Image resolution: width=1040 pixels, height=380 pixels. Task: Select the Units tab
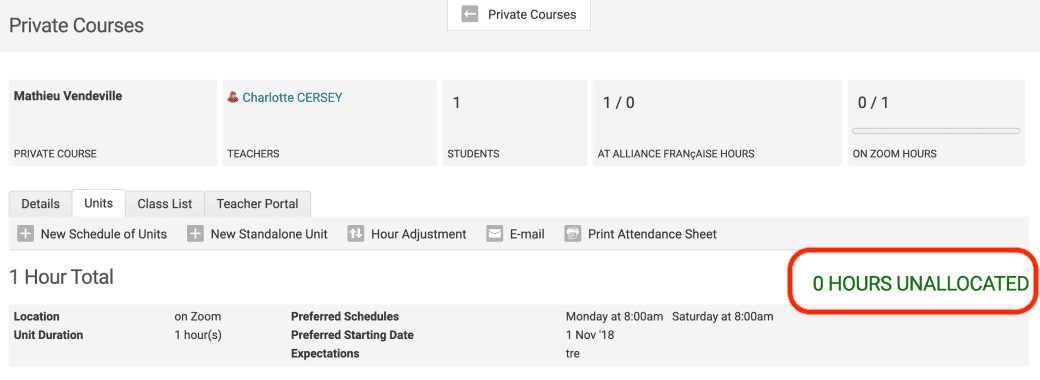pyautogui.click(x=98, y=203)
